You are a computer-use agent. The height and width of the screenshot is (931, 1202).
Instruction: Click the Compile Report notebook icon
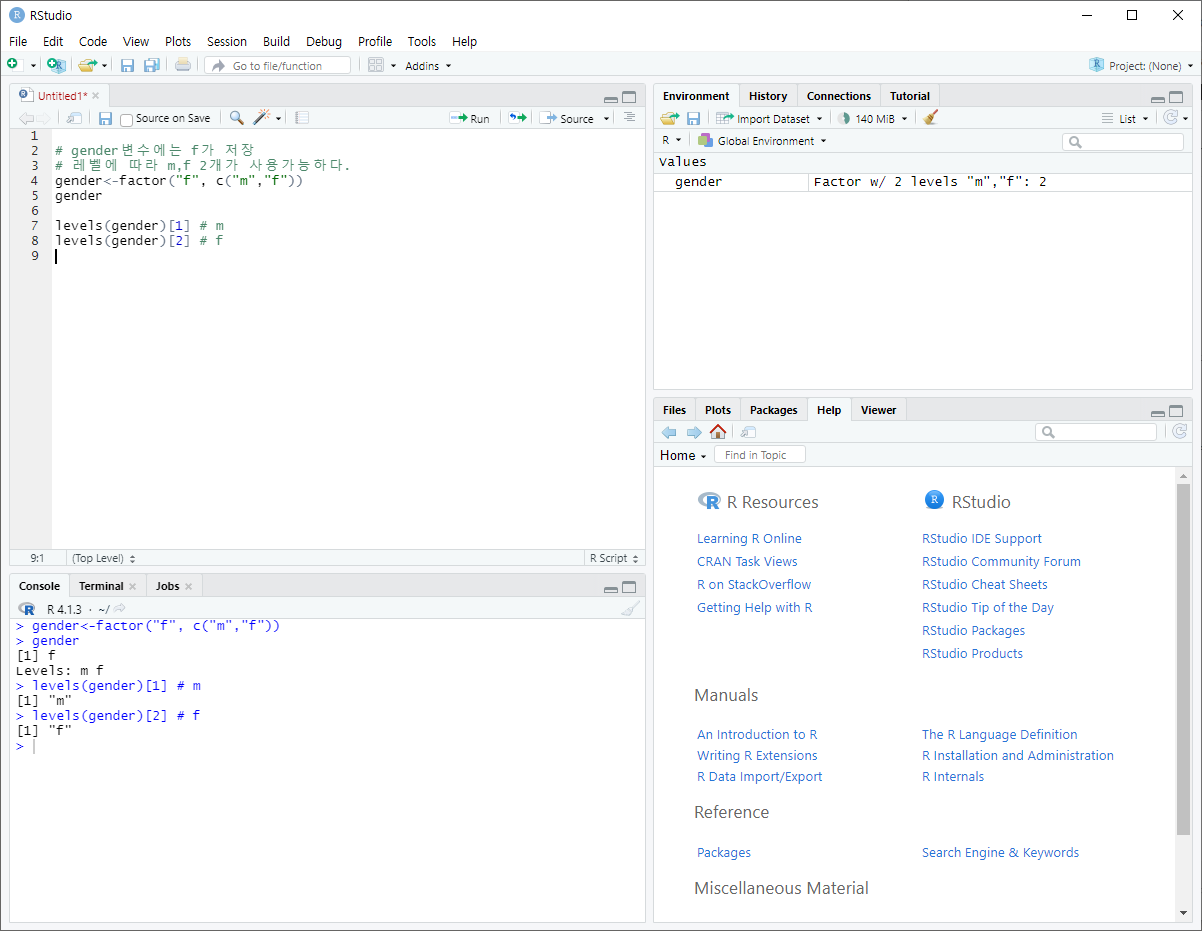point(302,118)
